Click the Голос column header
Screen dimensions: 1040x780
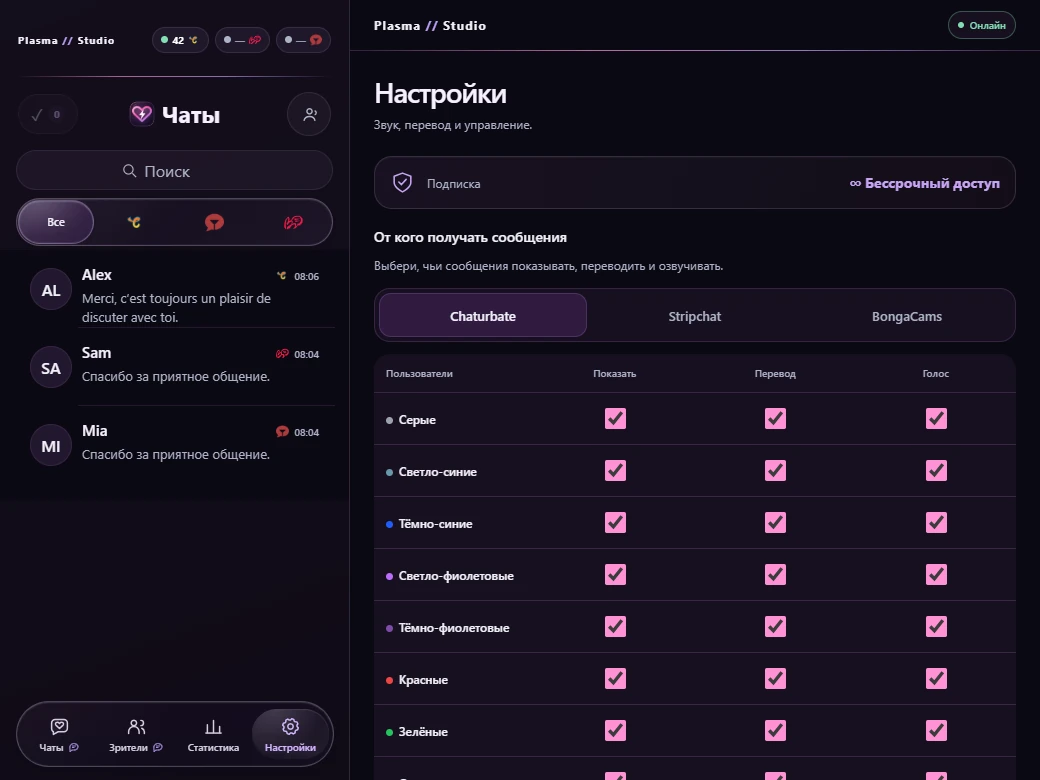tap(936, 373)
